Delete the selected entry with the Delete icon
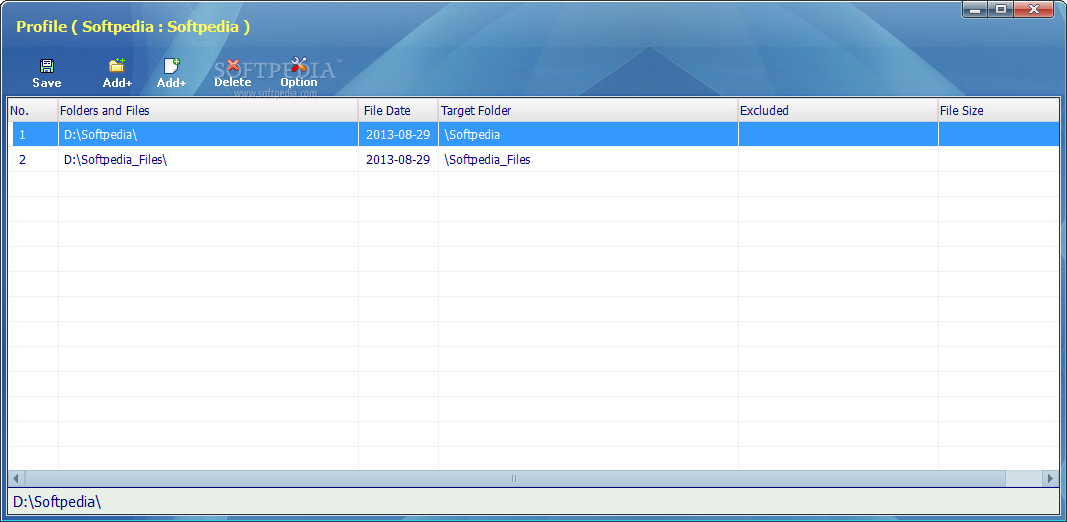Screen dimensions: 1067x522 (233, 74)
